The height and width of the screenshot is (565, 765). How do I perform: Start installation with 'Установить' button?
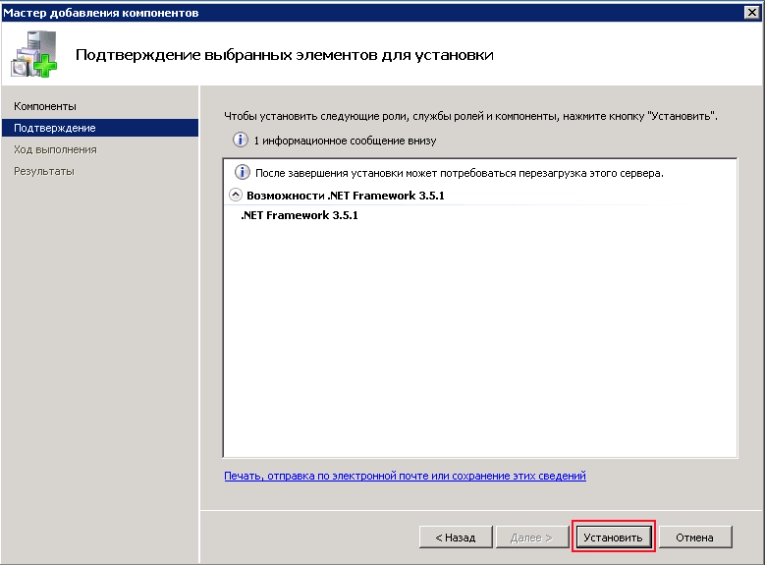pyautogui.click(x=613, y=537)
